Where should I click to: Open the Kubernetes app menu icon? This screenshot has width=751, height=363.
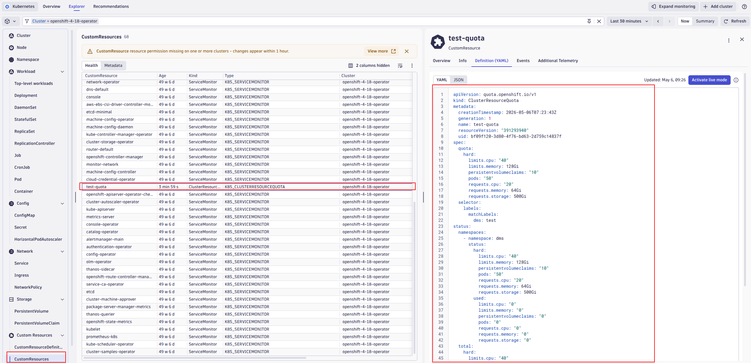7,7
